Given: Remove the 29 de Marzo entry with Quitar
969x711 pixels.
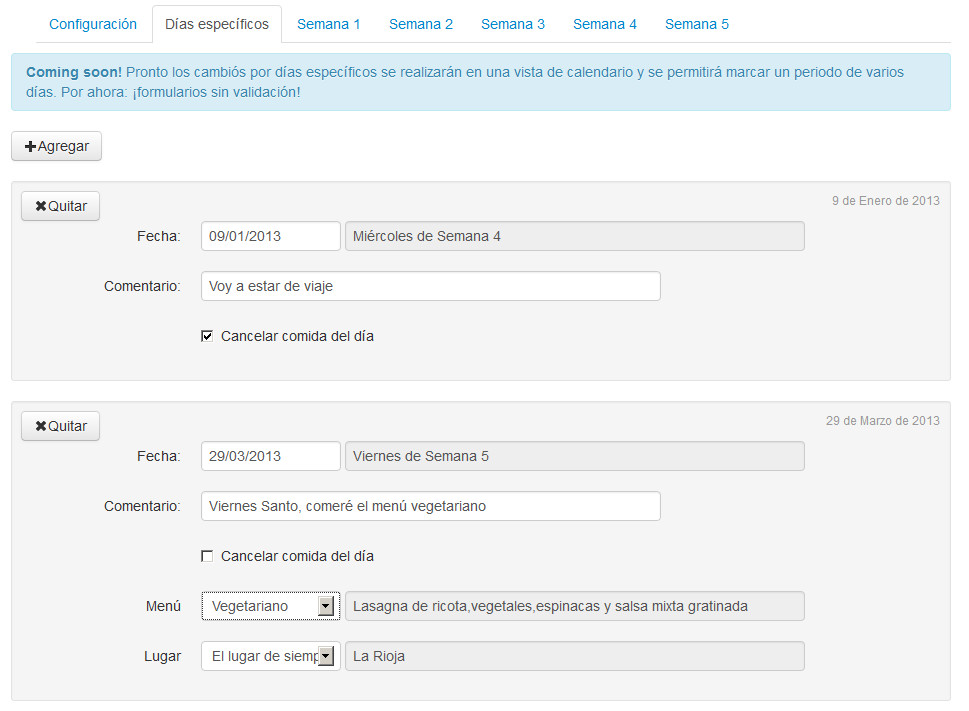Looking at the screenshot, I should pyautogui.click(x=61, y=426).
